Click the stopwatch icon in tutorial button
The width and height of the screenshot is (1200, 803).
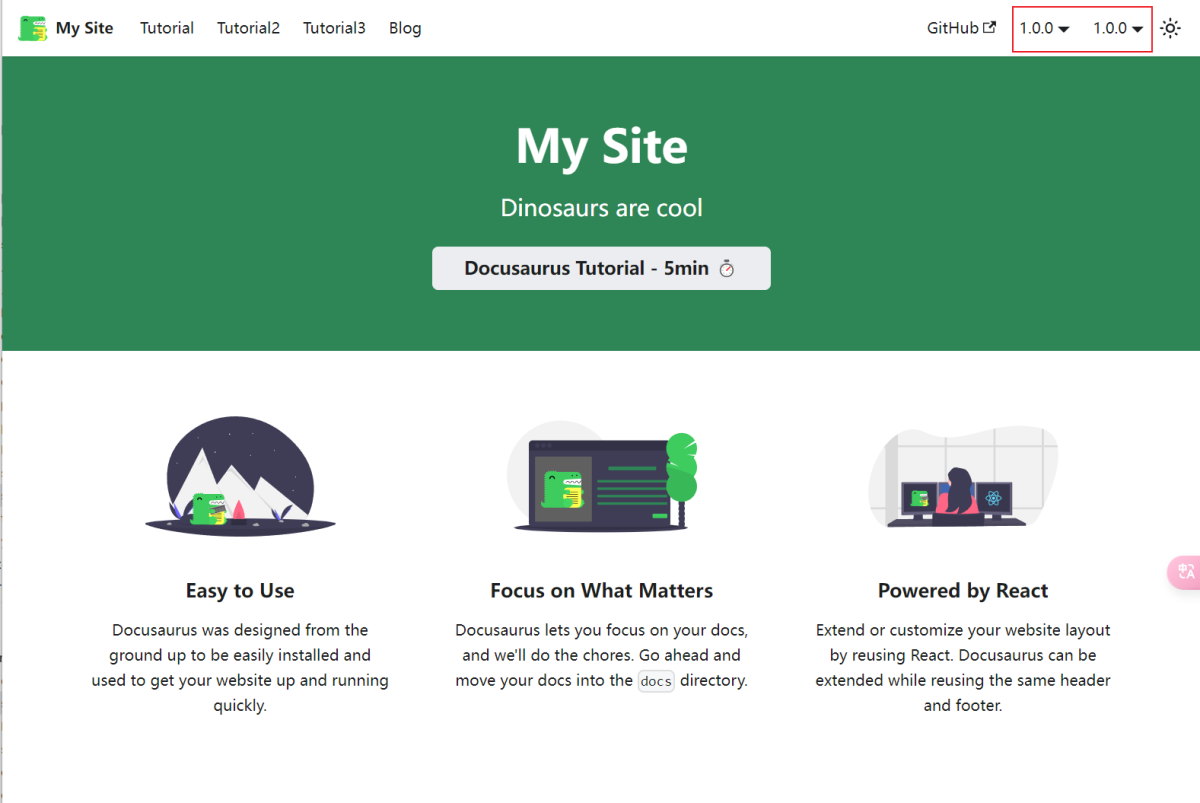coord(727,269)
